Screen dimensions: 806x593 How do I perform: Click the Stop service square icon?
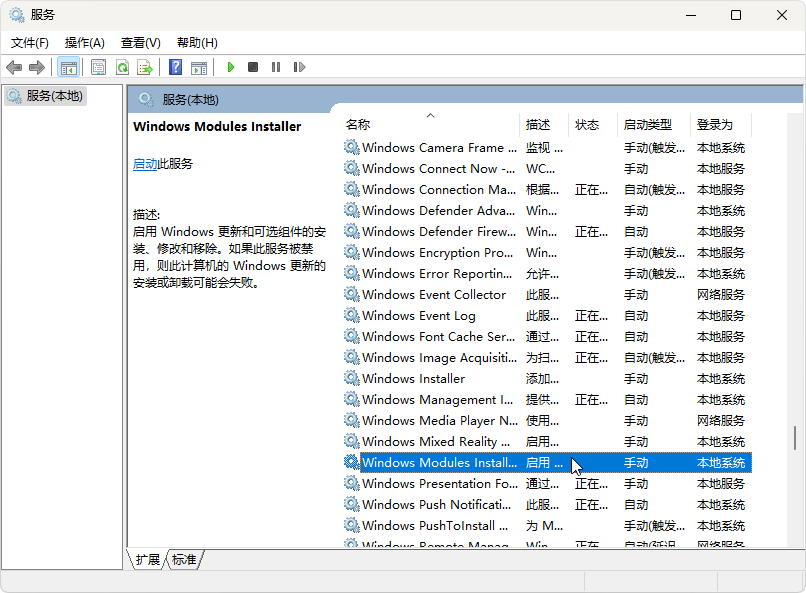coord(253,67)
